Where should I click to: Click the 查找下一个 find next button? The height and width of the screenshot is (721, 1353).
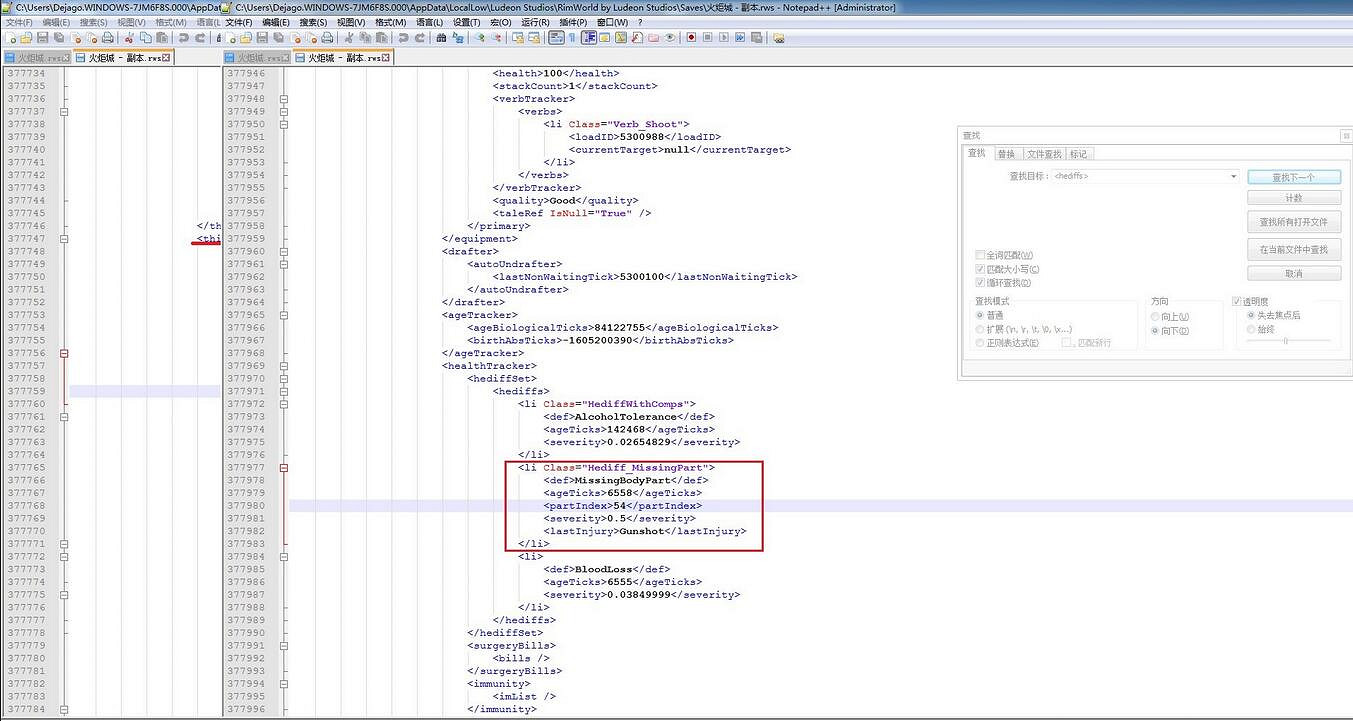coord(1293,177)
